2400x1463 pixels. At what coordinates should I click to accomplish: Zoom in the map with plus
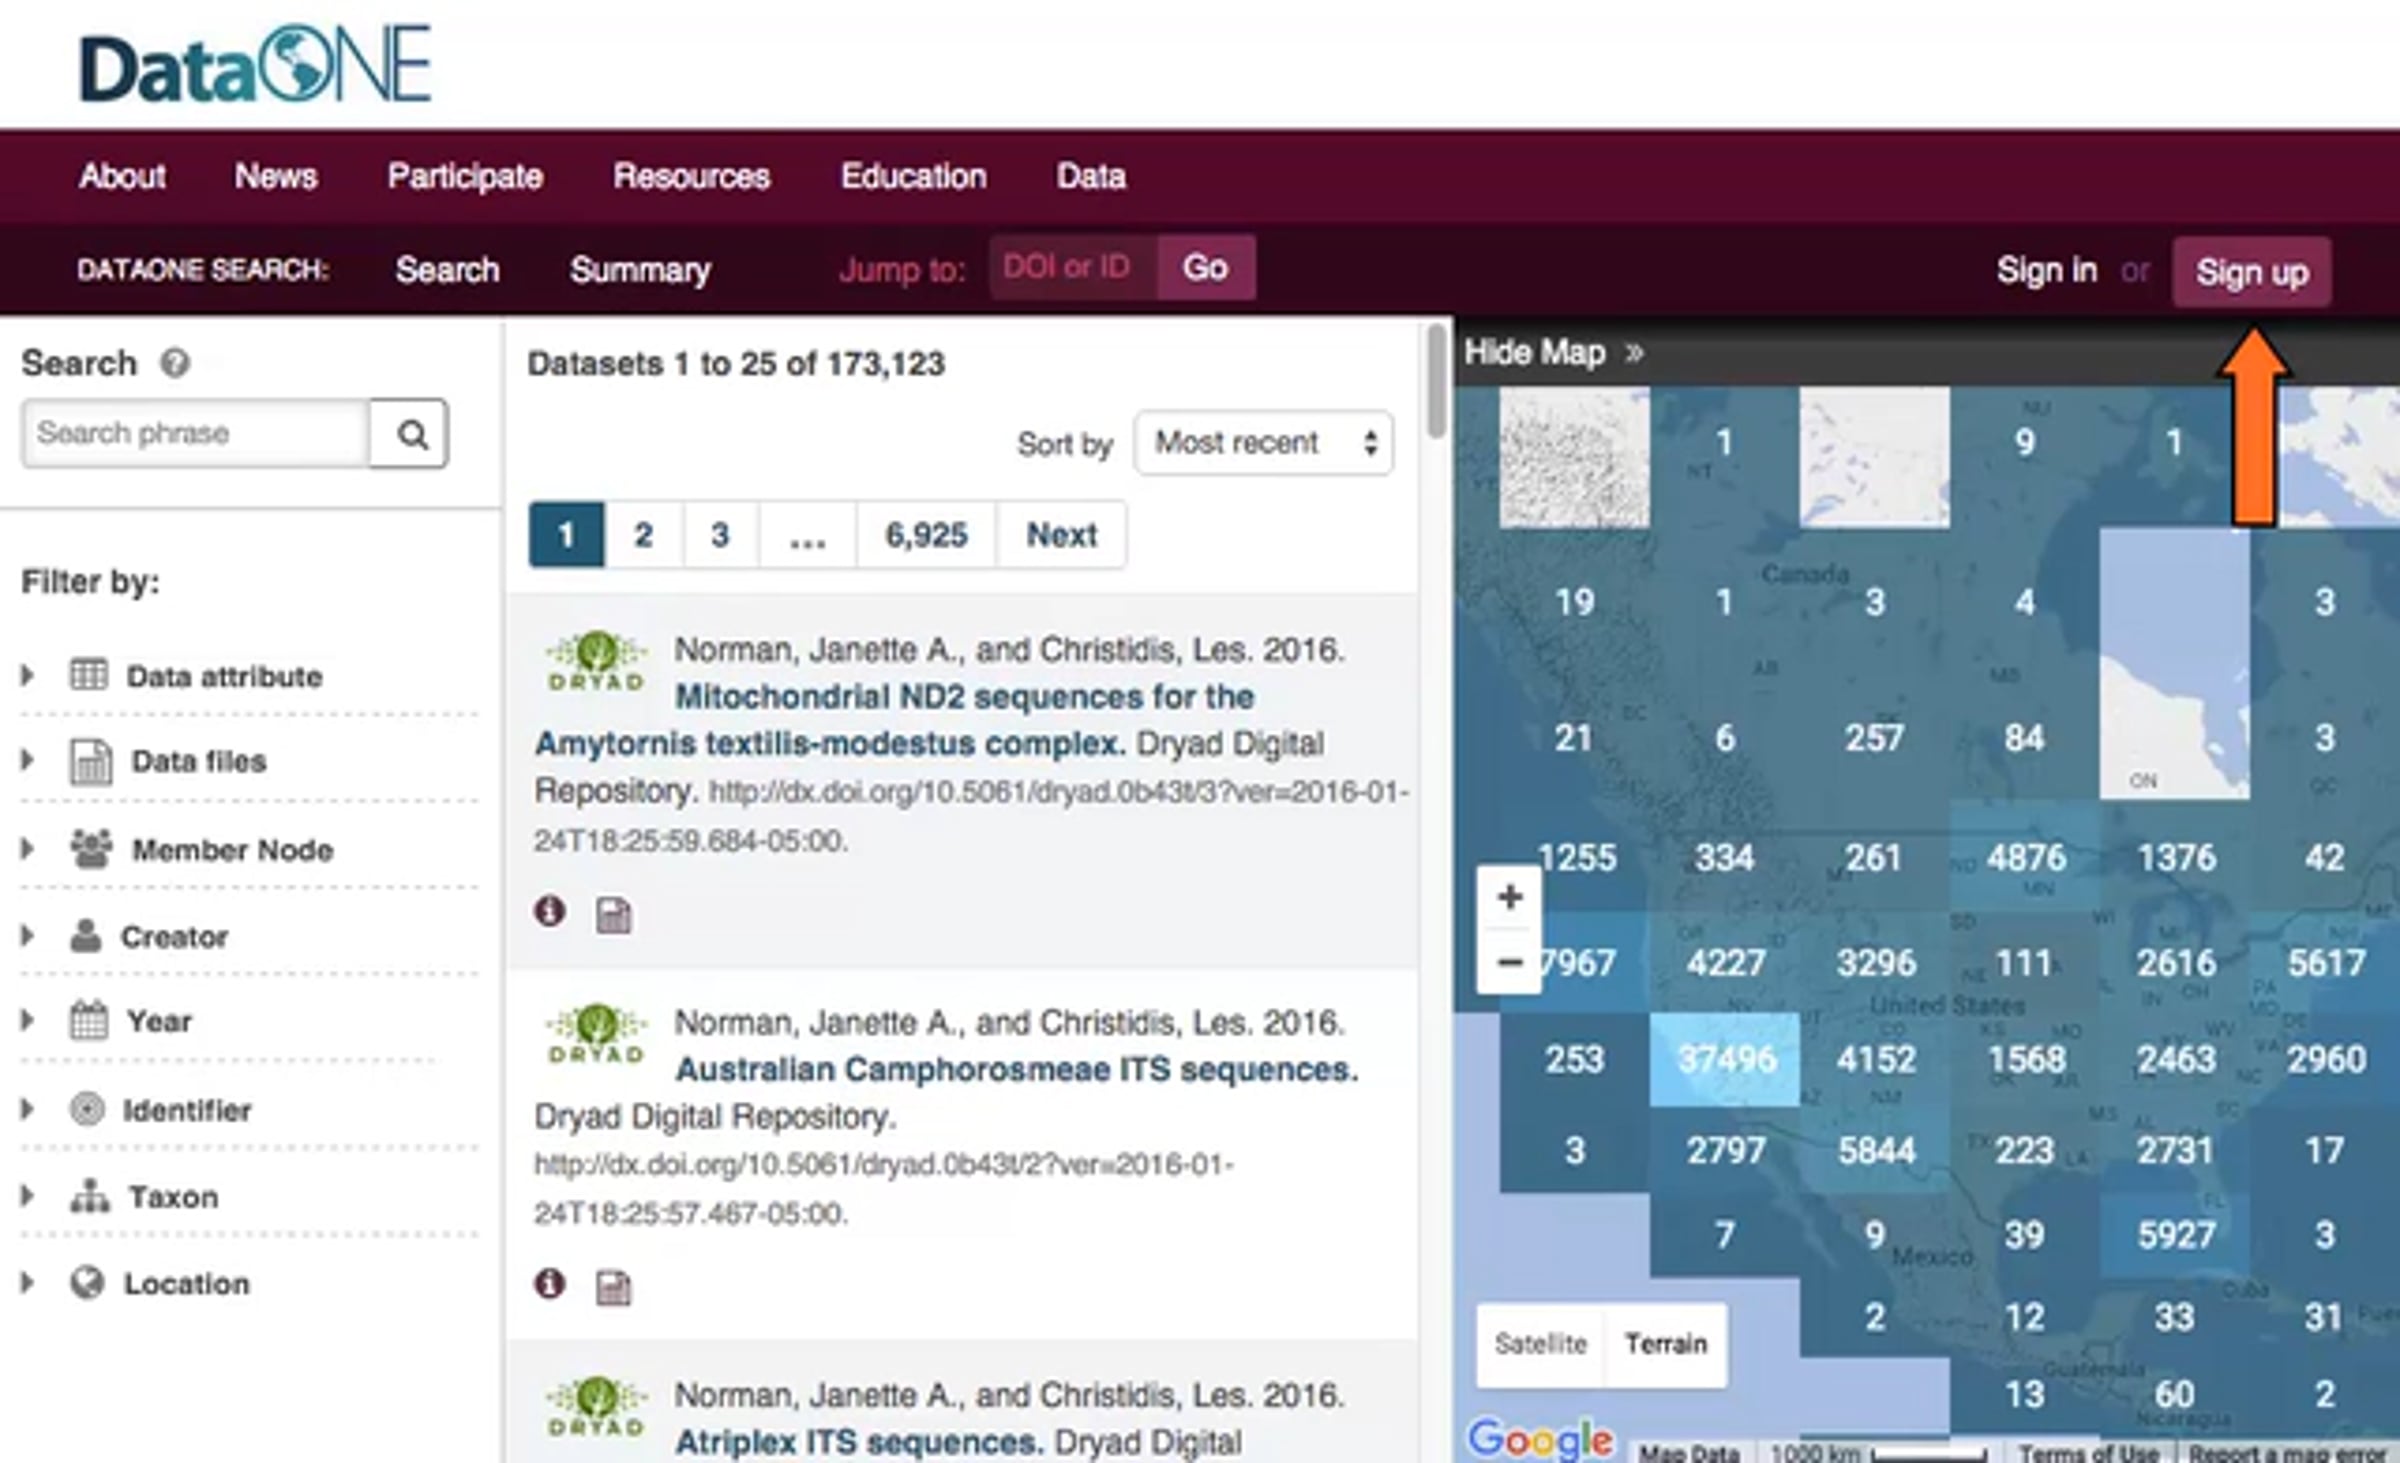(x=1509, y=897)
